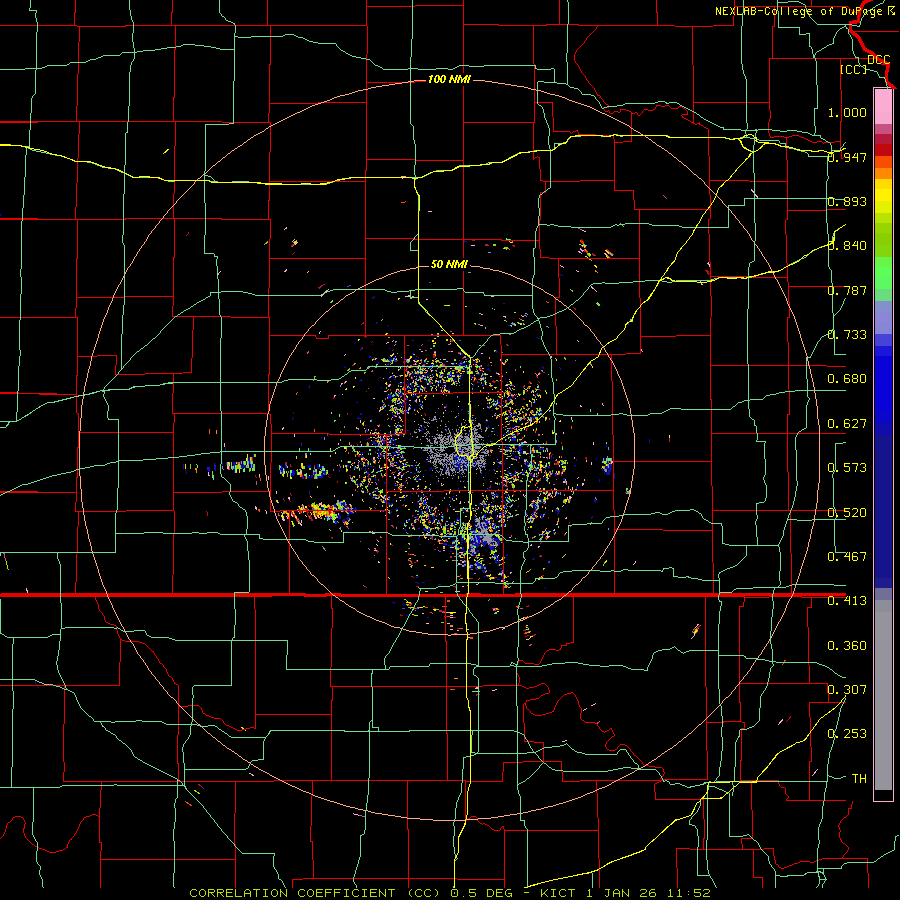This screenshot has height=900, width=900.
Task: Select the 0.360 legend value
Action: click(x=847, y=646)
